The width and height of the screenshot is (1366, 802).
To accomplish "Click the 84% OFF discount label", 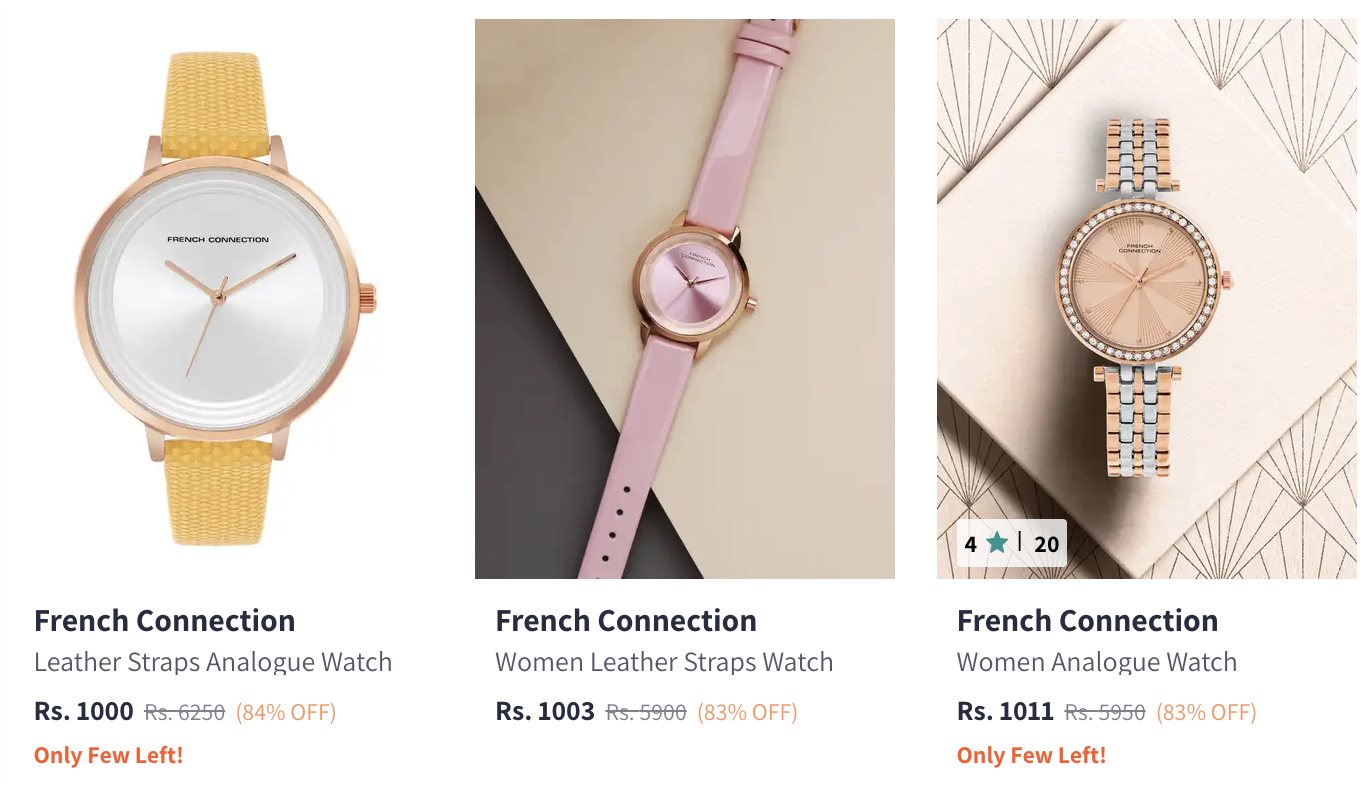I will (x=286, y=712).
